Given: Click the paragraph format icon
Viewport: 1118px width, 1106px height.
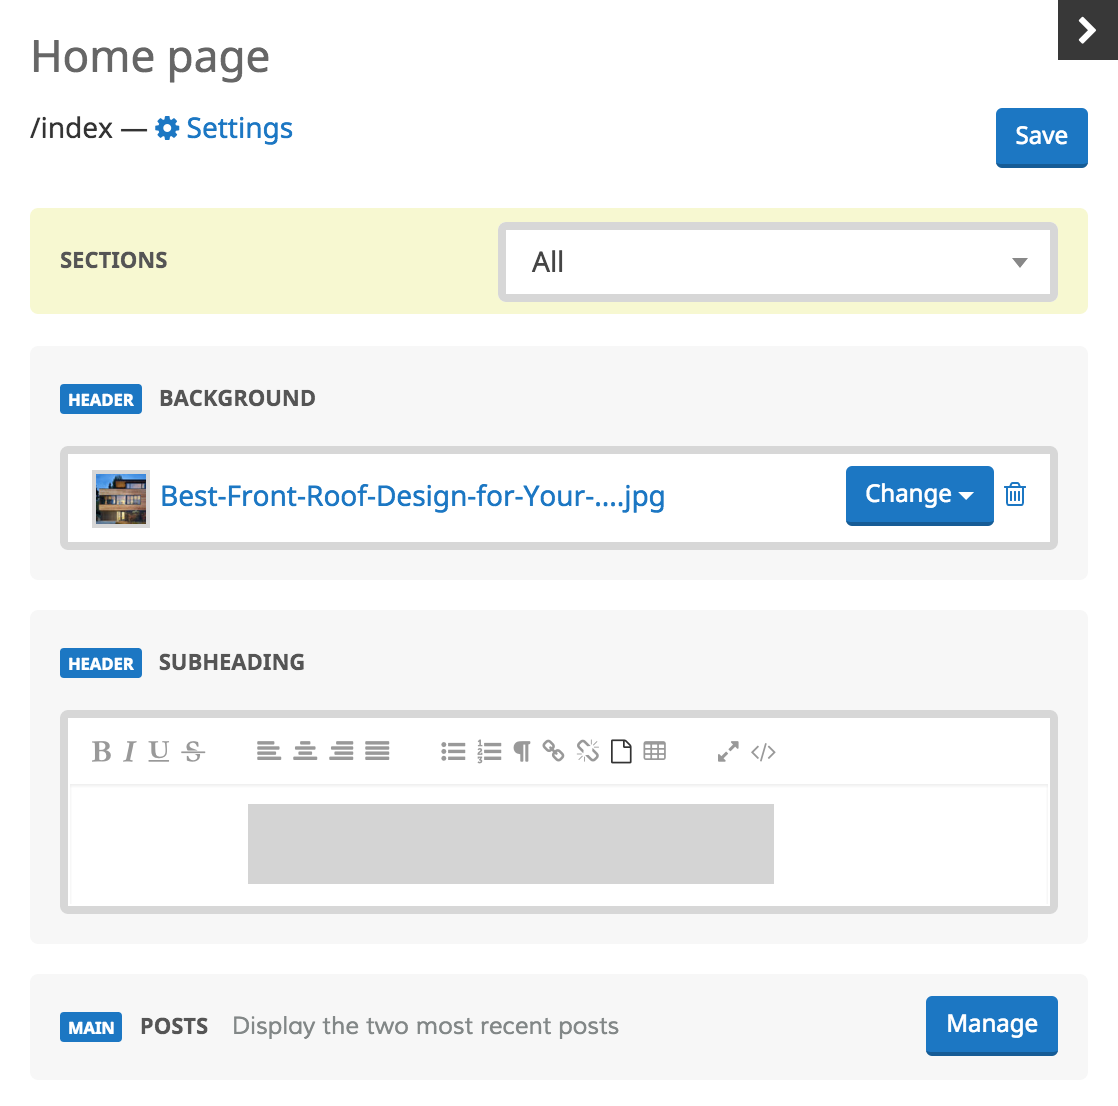Looking at the screenshot, I should pos(521,752).
